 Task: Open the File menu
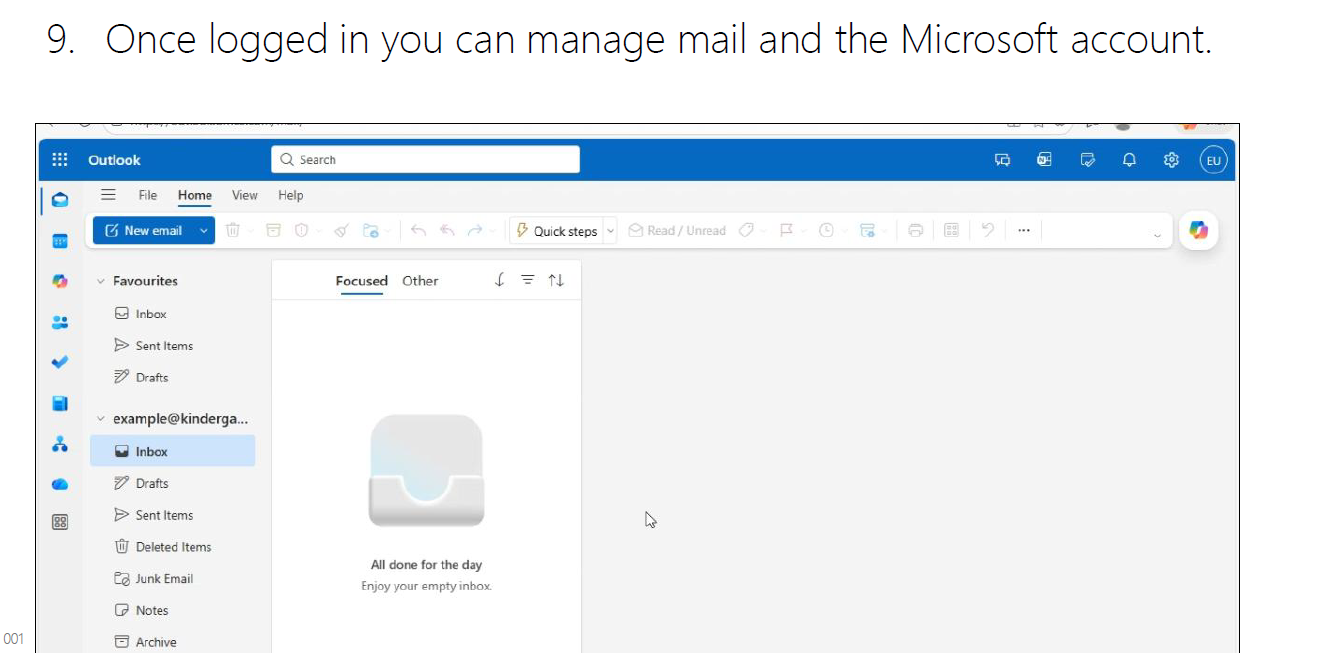[147, 195]
